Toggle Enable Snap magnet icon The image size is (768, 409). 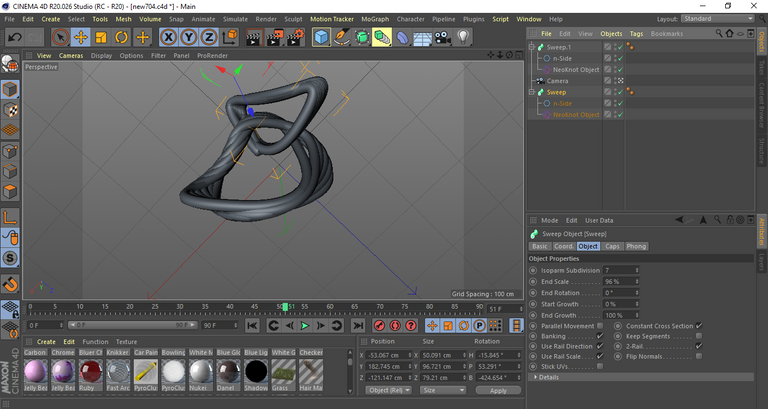point(10,284)
